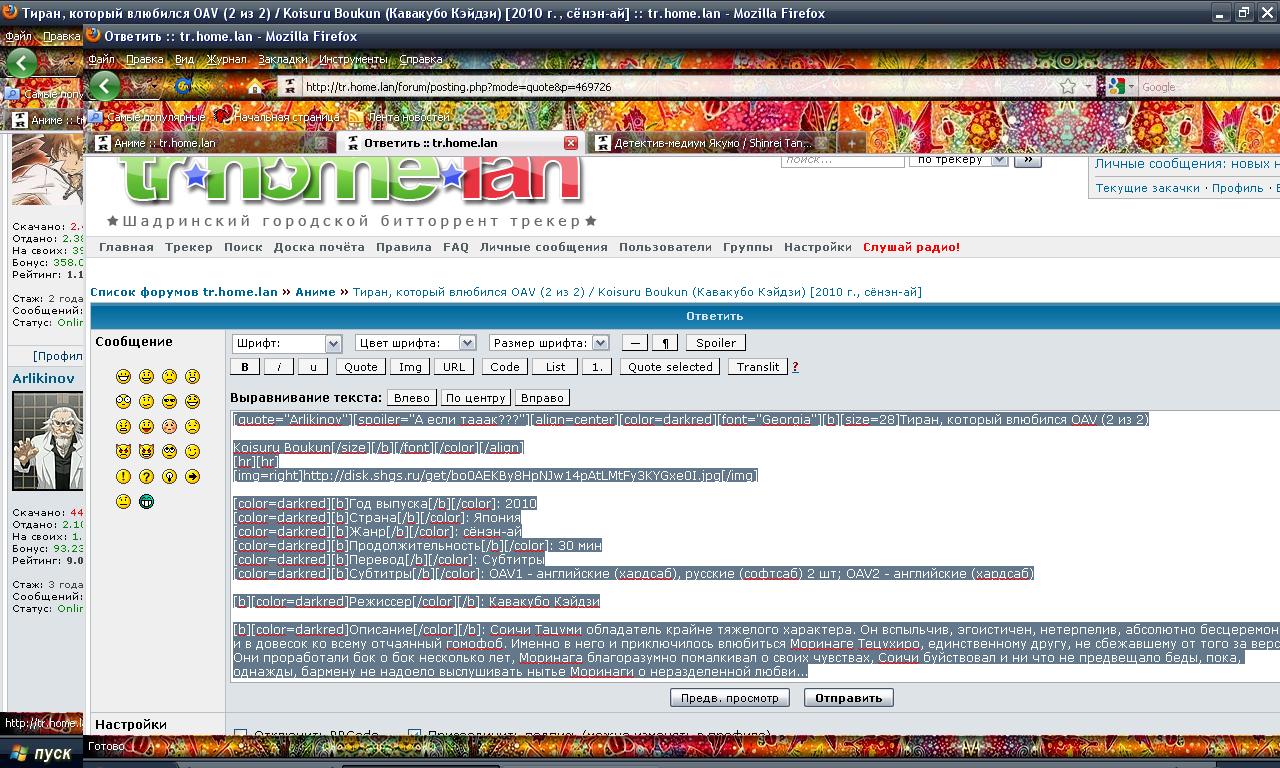This screenshot has height=768, width=1280.
Task: Insert the tongue-out razz smiley
Action: (x=146, y=427)
